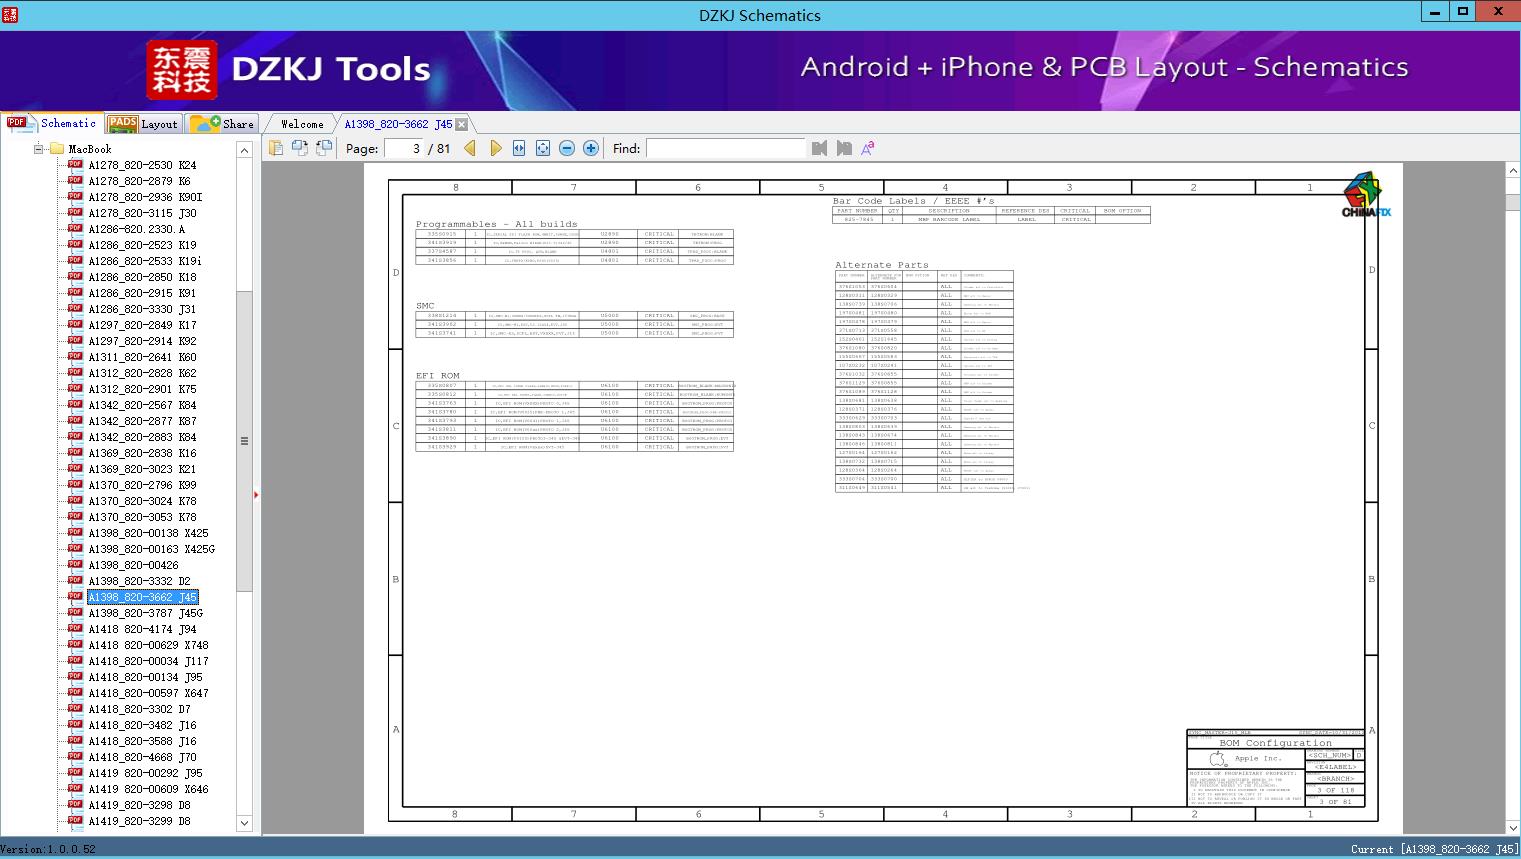Open A1418_820-00034 J117 schematic
This screenshot has height=859, width=1521.
148,661
